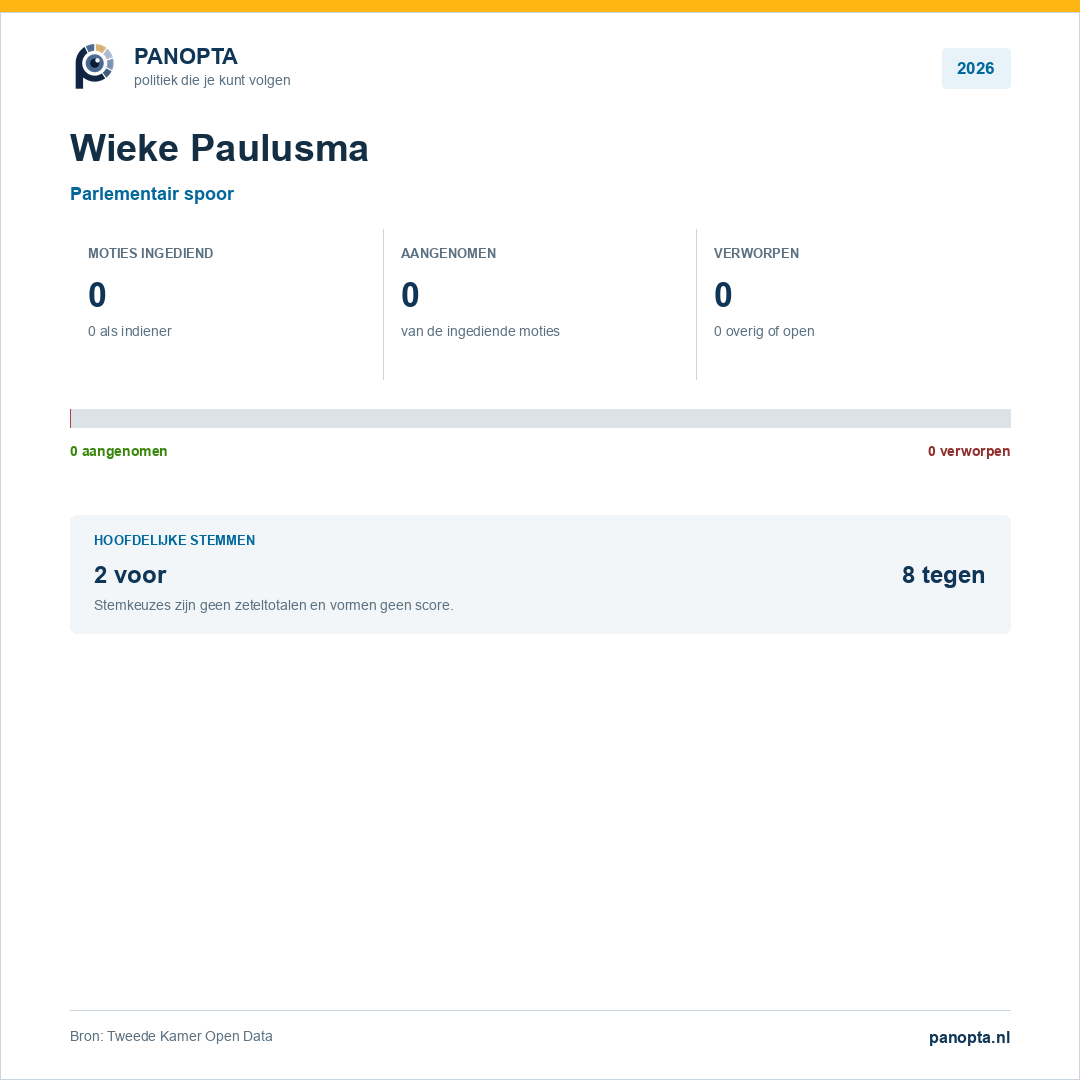The height and width of the screenshot is (1080, 1080).
Task: Select the 2 voor vote count
Action: click(x=130, y=574)
